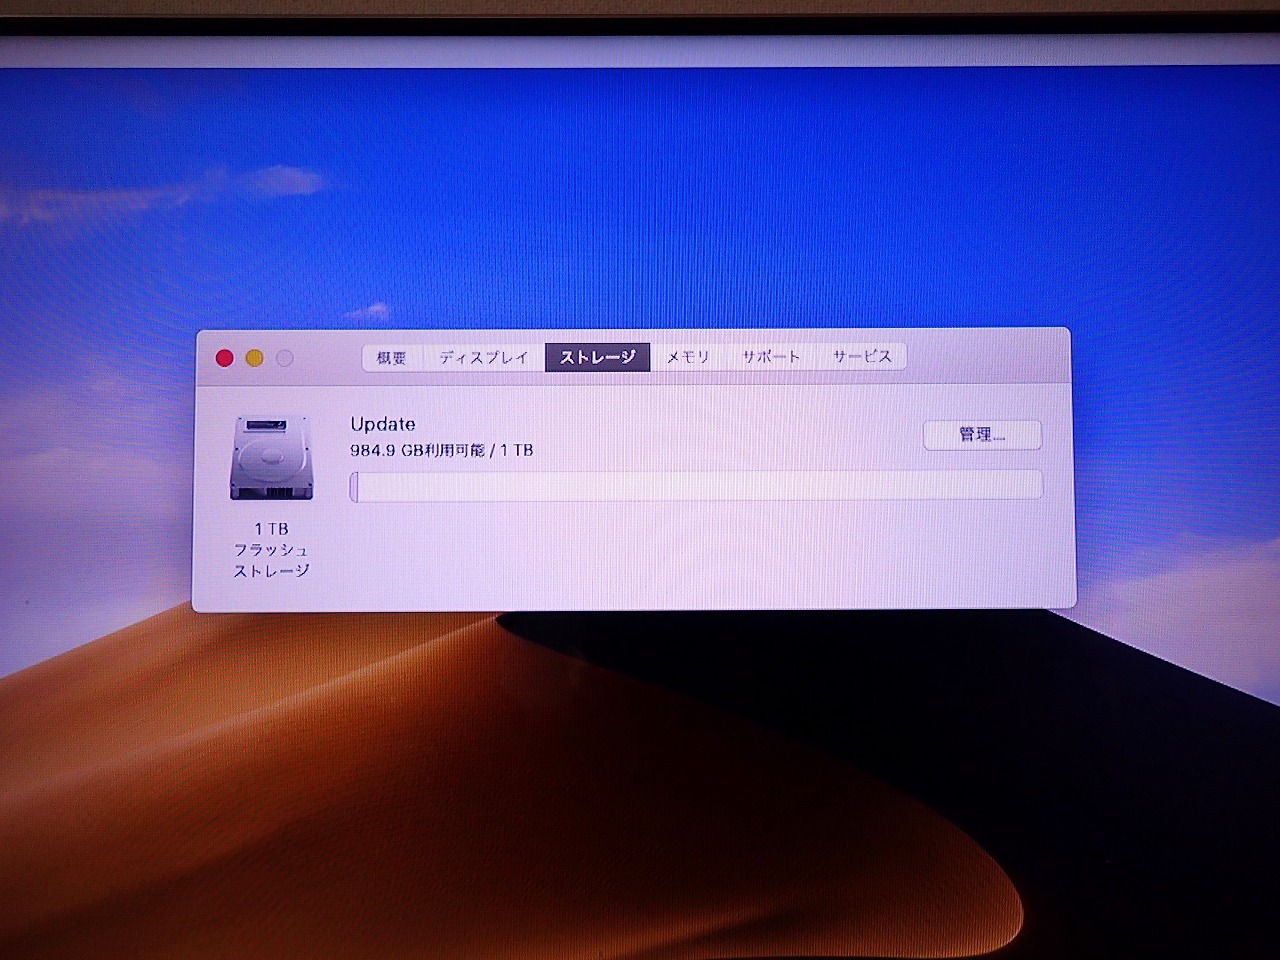Click the 1 TB フラッシュストレージ label

tap(271, 550)
